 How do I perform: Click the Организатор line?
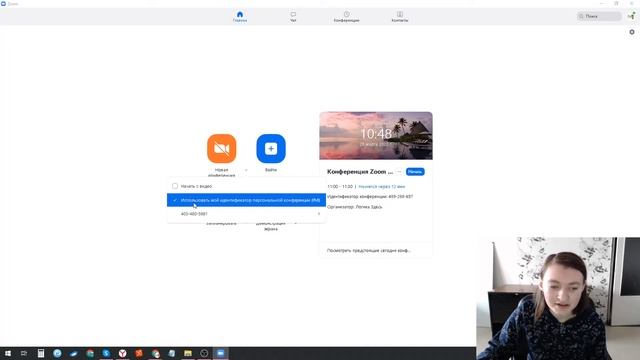coord(354,207)
